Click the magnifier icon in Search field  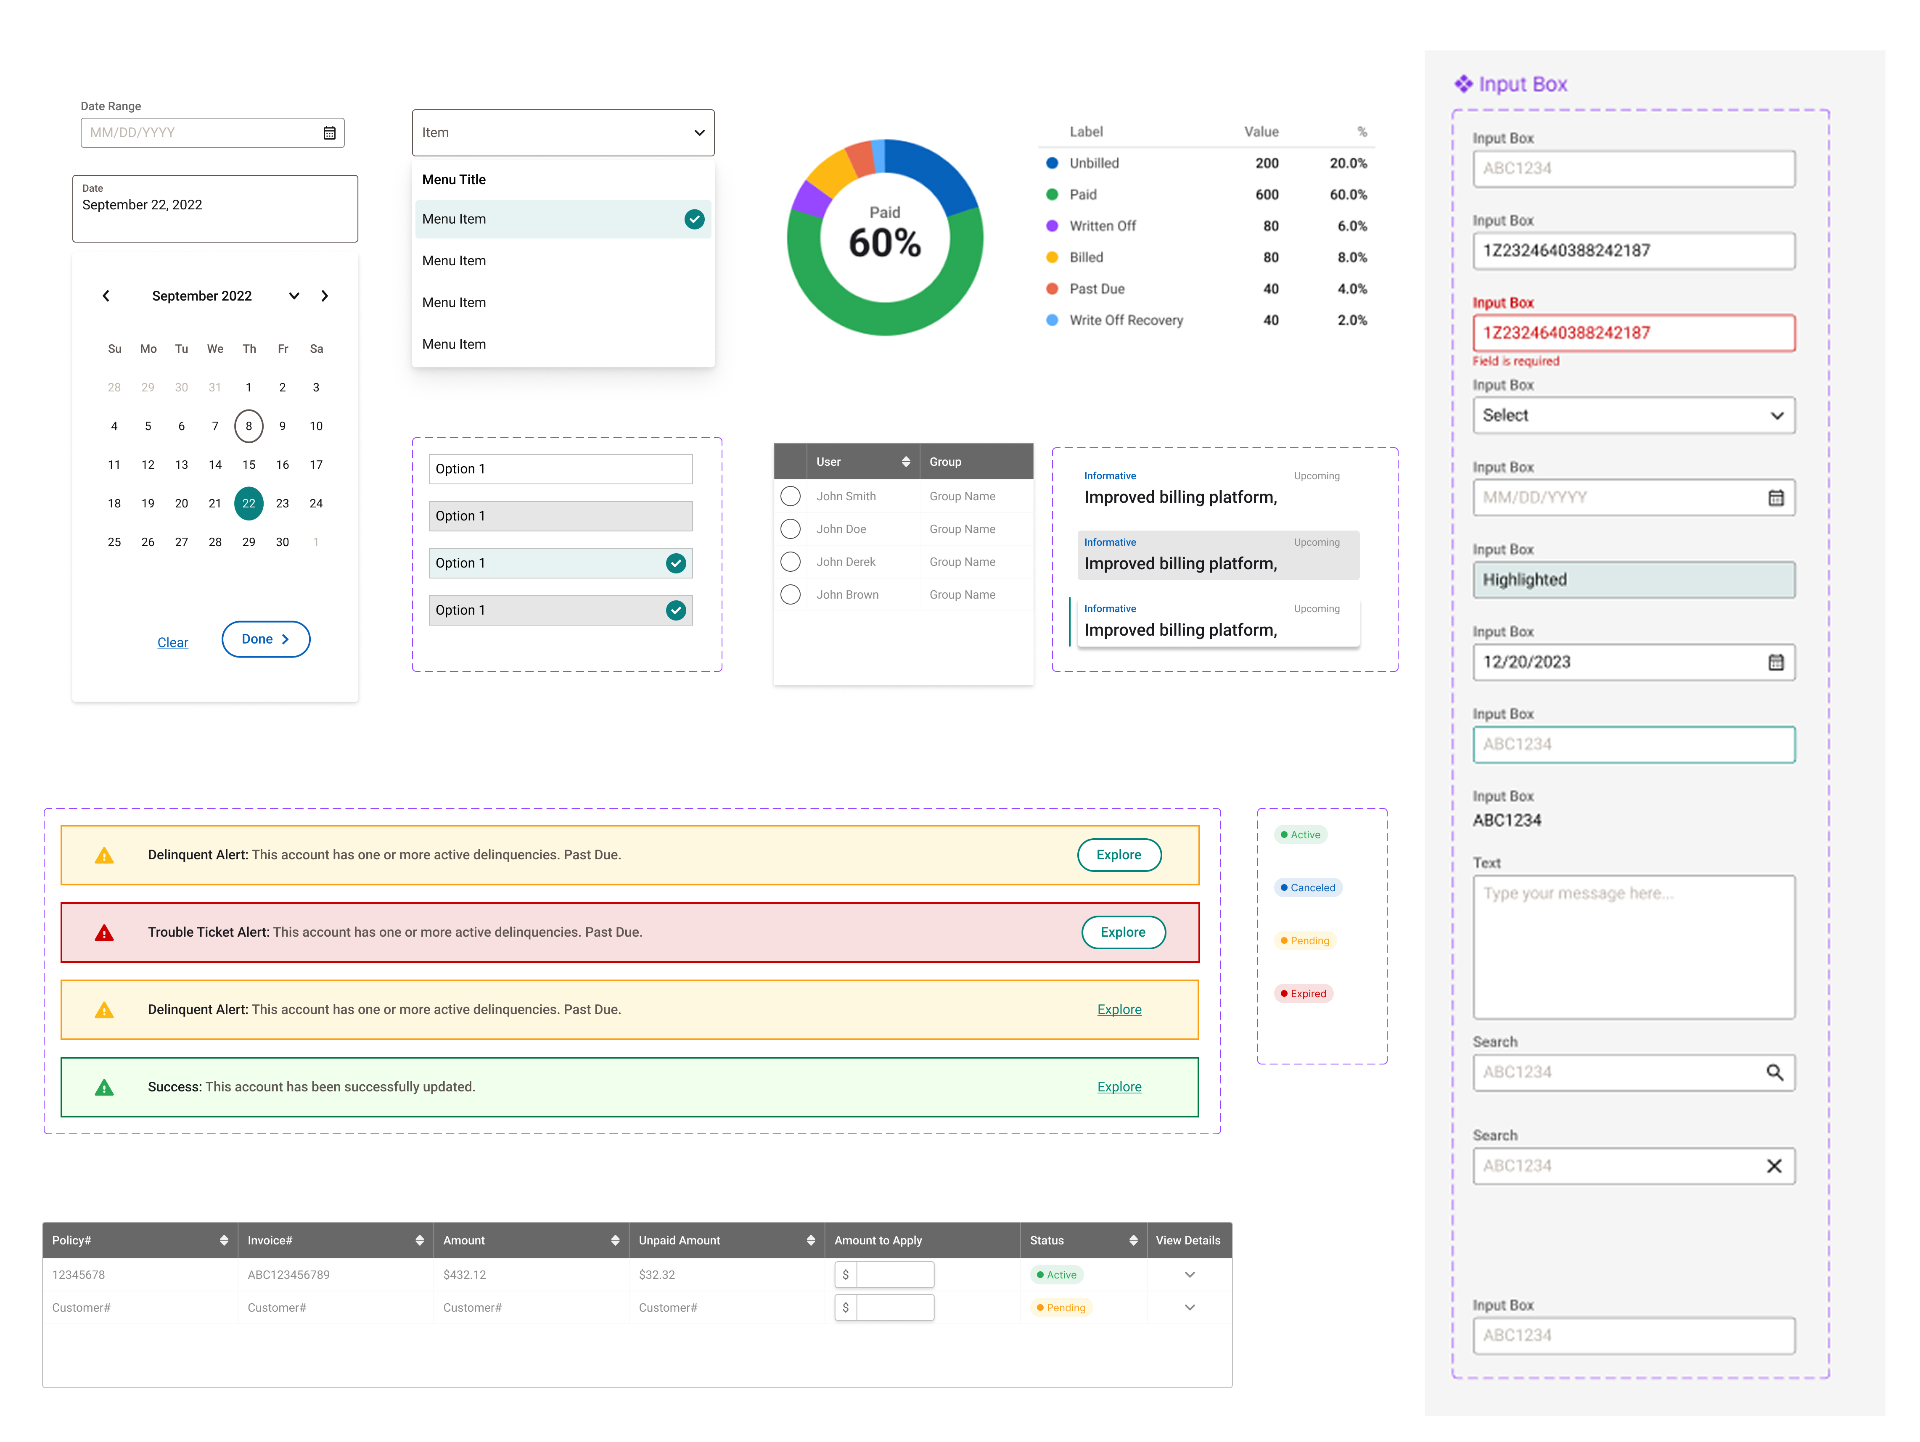[x=1775, y=1073]
